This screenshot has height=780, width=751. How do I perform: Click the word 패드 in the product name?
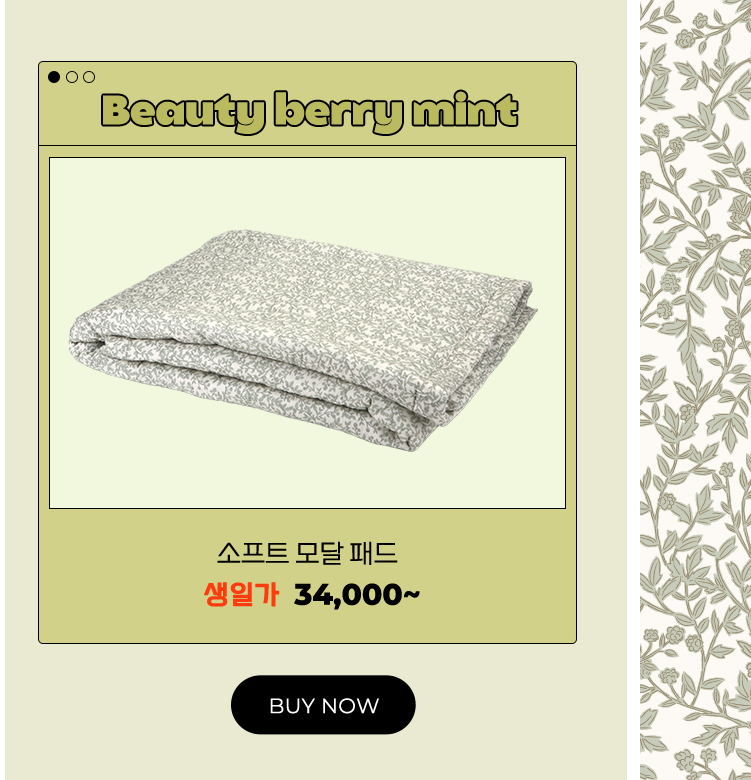click(x=374, y=553)
